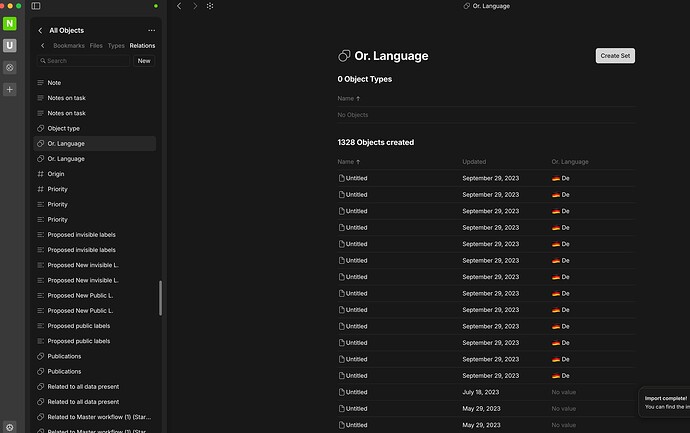Move tabs left with the small chevron

point(43,45)
